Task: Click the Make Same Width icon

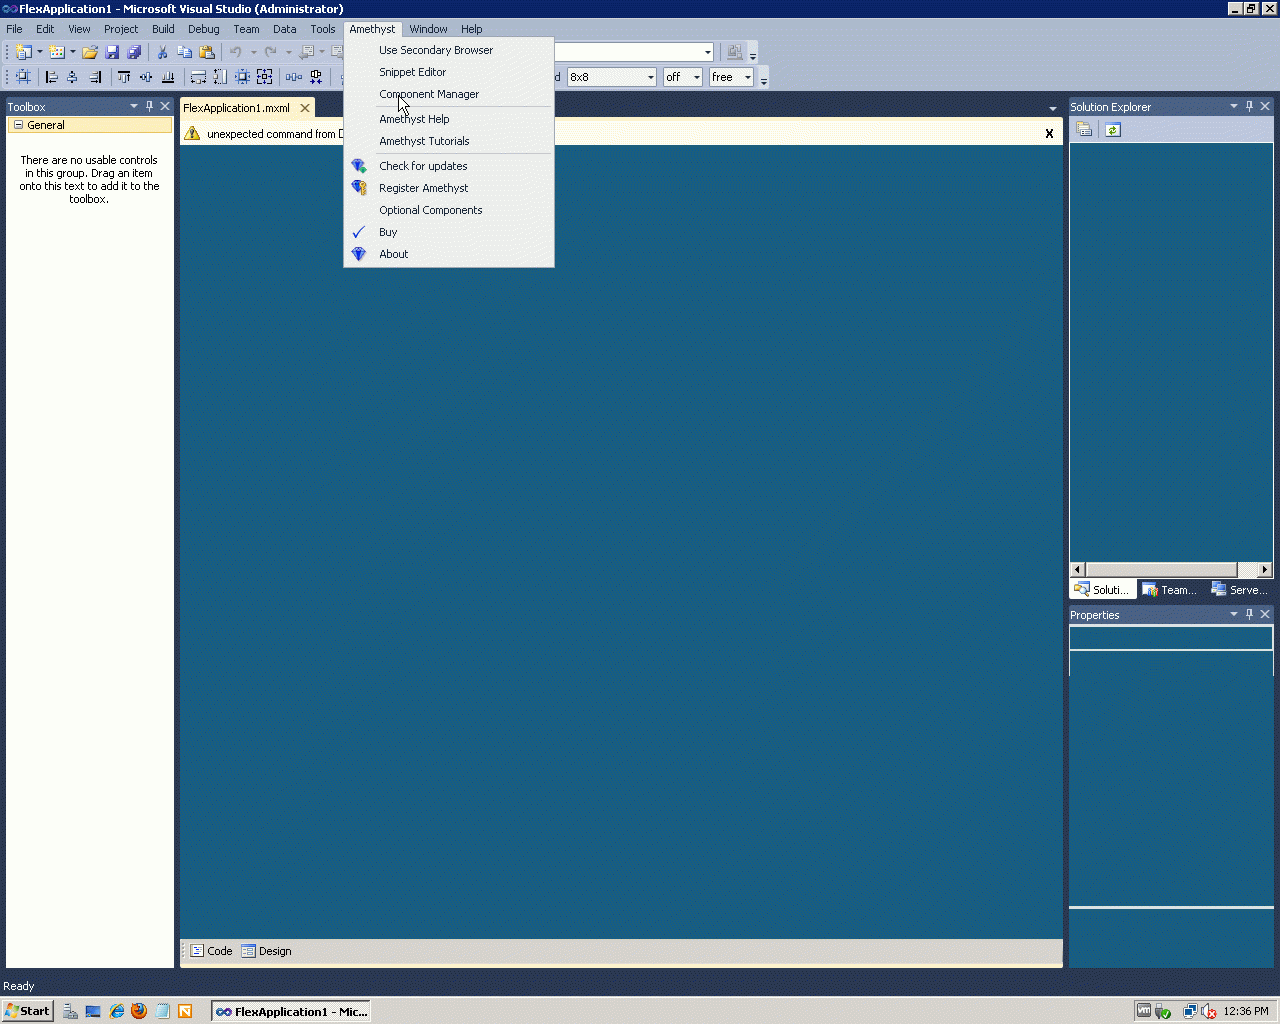Action: (198, 77)
